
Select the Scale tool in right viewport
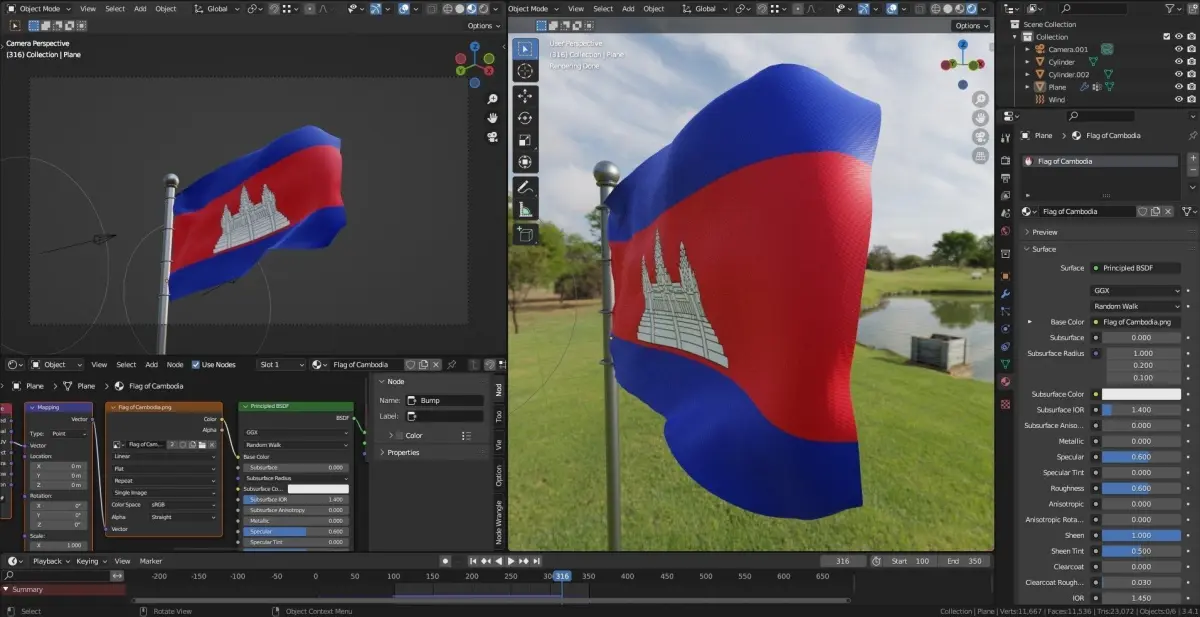pos(525,140)
